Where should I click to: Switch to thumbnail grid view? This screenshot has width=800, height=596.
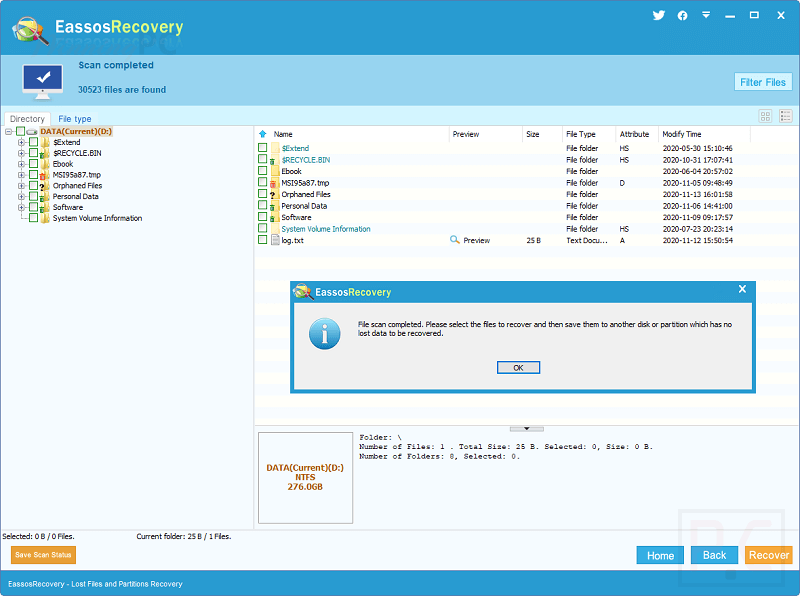(x=763, y=117)
